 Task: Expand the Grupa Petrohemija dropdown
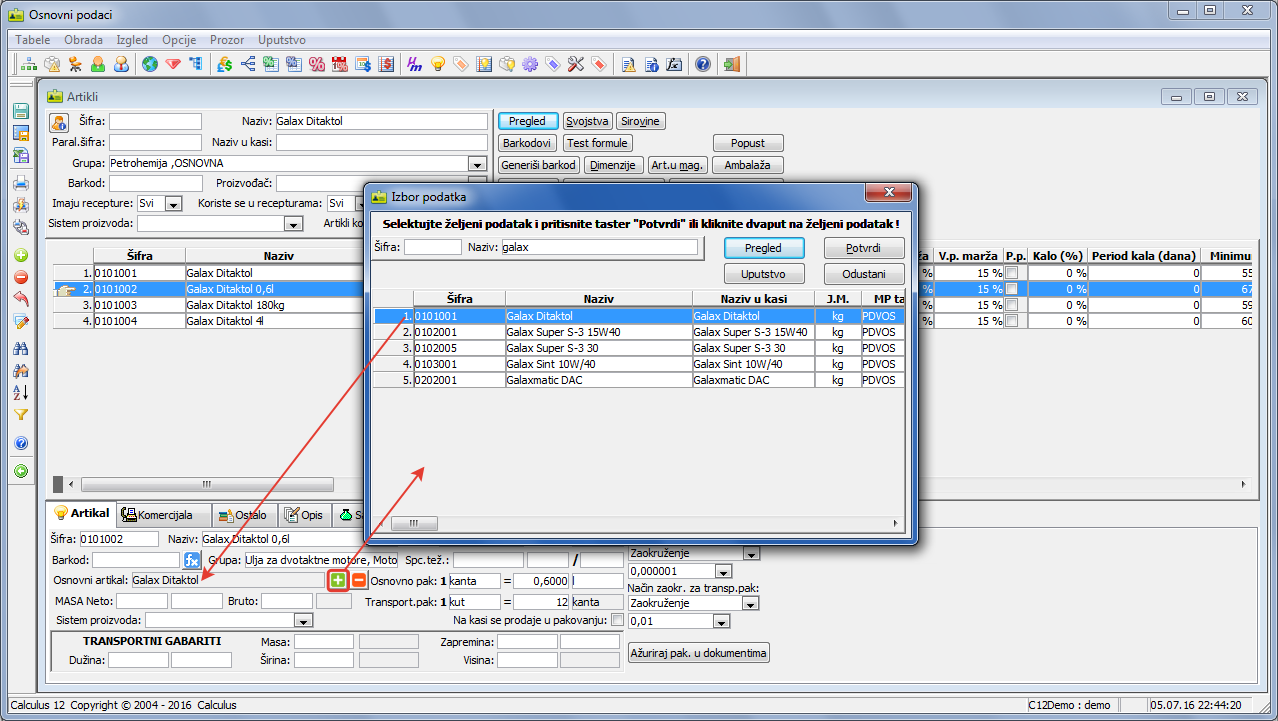click(477, 164)
